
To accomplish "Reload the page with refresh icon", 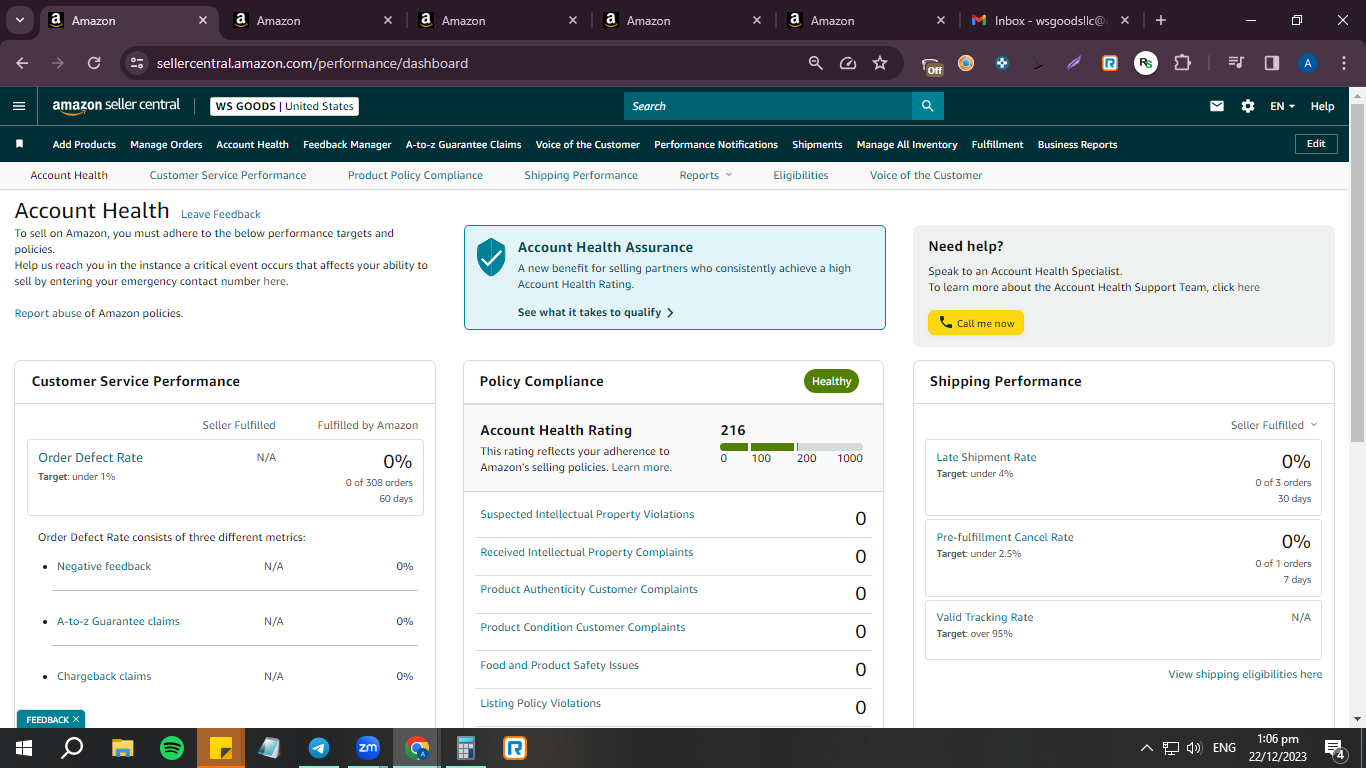I will point(94,63).
